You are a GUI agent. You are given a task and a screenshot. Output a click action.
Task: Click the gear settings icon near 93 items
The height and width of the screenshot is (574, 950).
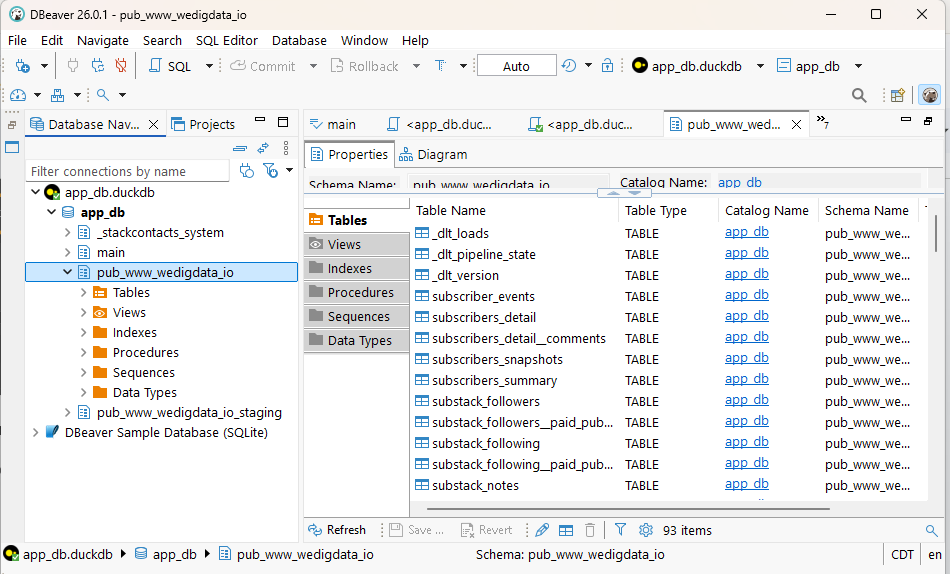coord(646,530)
